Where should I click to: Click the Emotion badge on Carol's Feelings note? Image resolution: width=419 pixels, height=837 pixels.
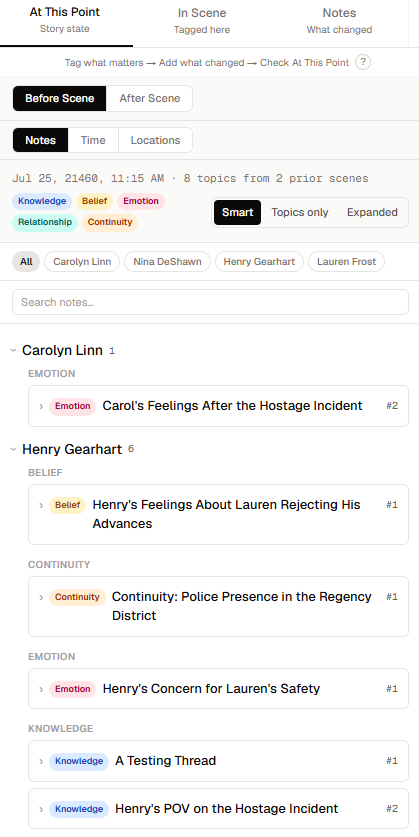(73, 406)
